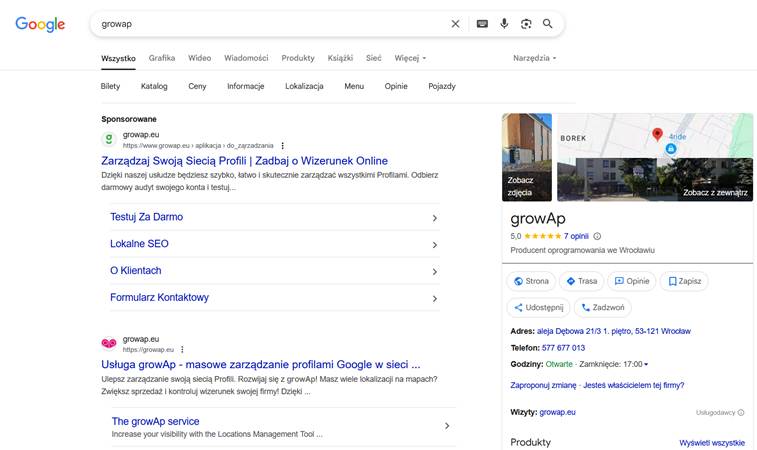Call the business with Zadzwoń button
Viewport: 757px width, 450px height.
tap(603, 308)
